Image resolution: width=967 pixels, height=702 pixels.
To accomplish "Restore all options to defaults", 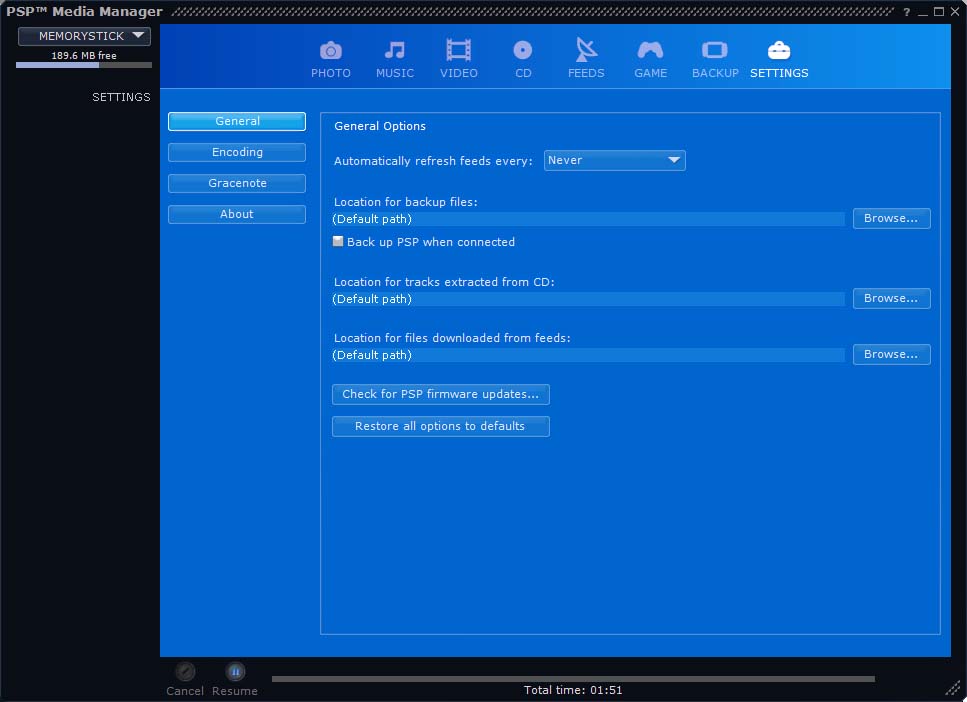I will pos(440,426).
